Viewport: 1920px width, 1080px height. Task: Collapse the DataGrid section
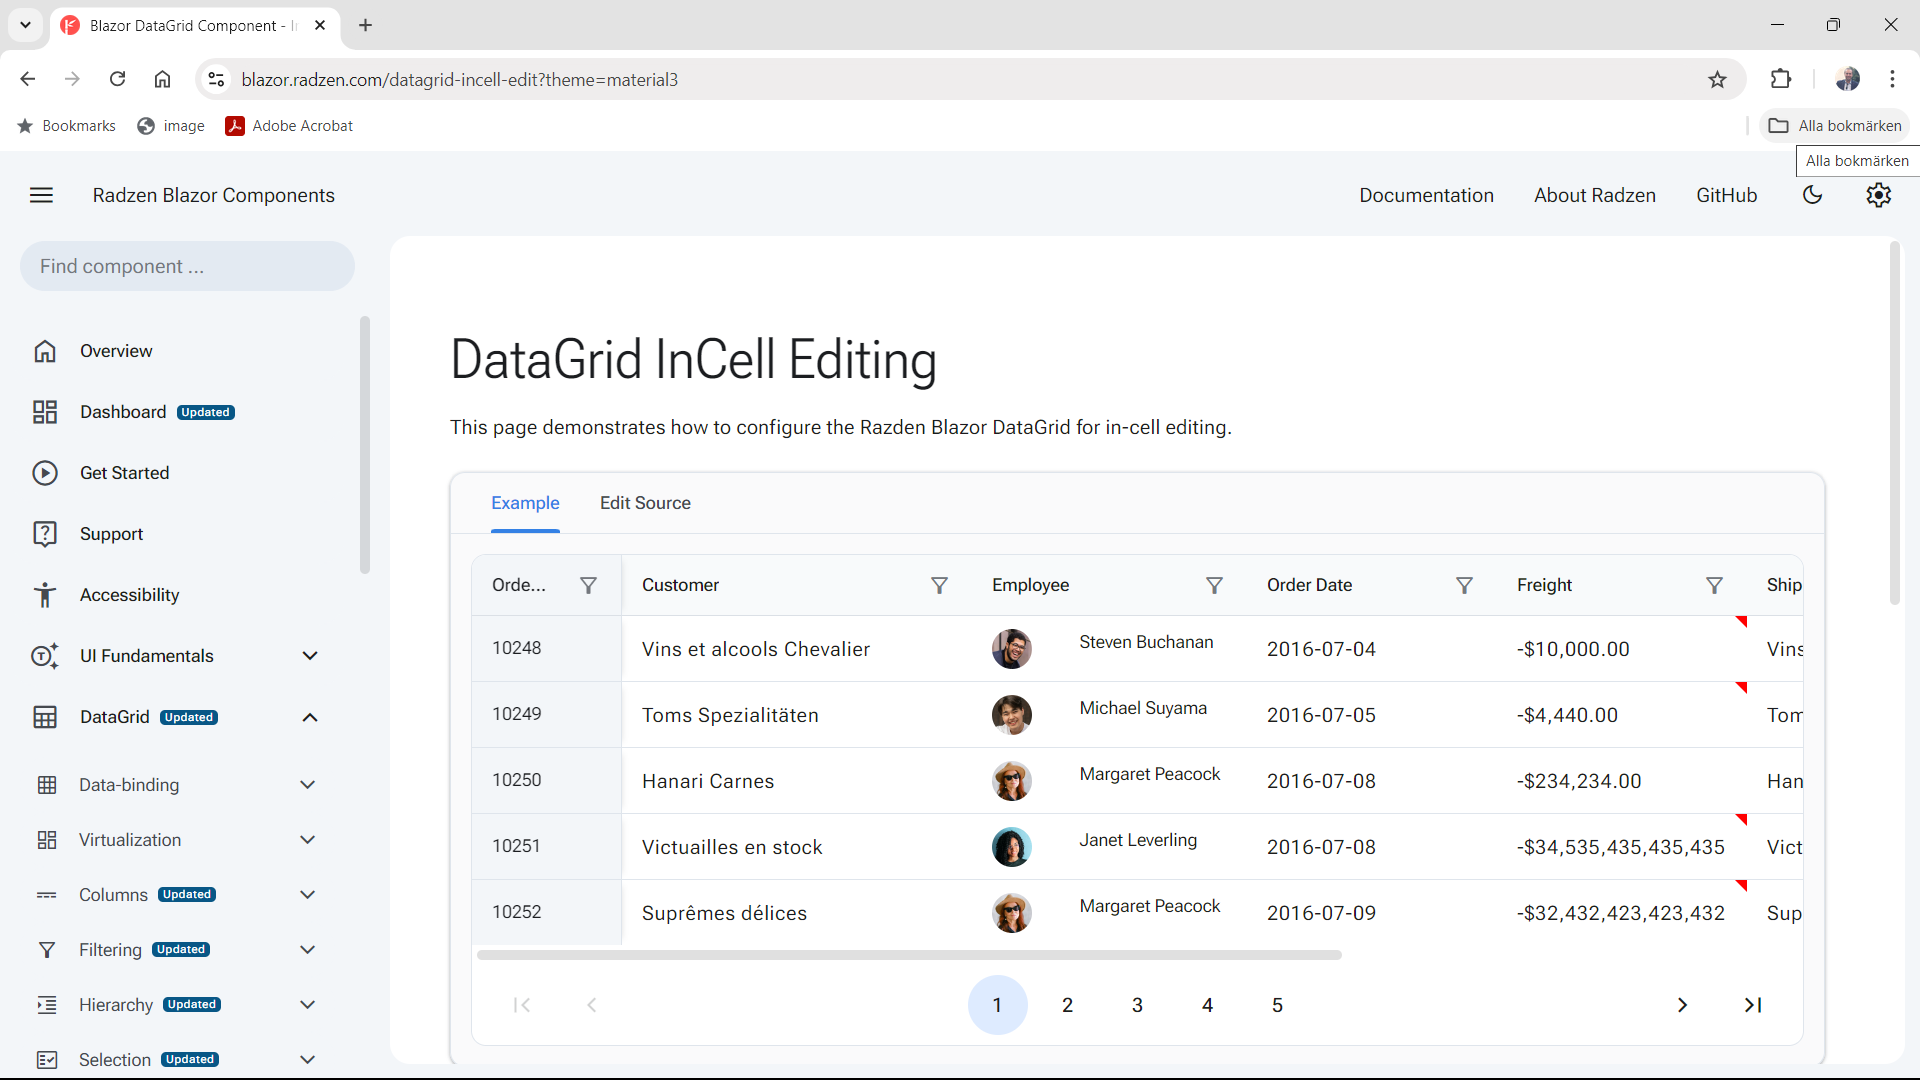click(x=310, y=717)
